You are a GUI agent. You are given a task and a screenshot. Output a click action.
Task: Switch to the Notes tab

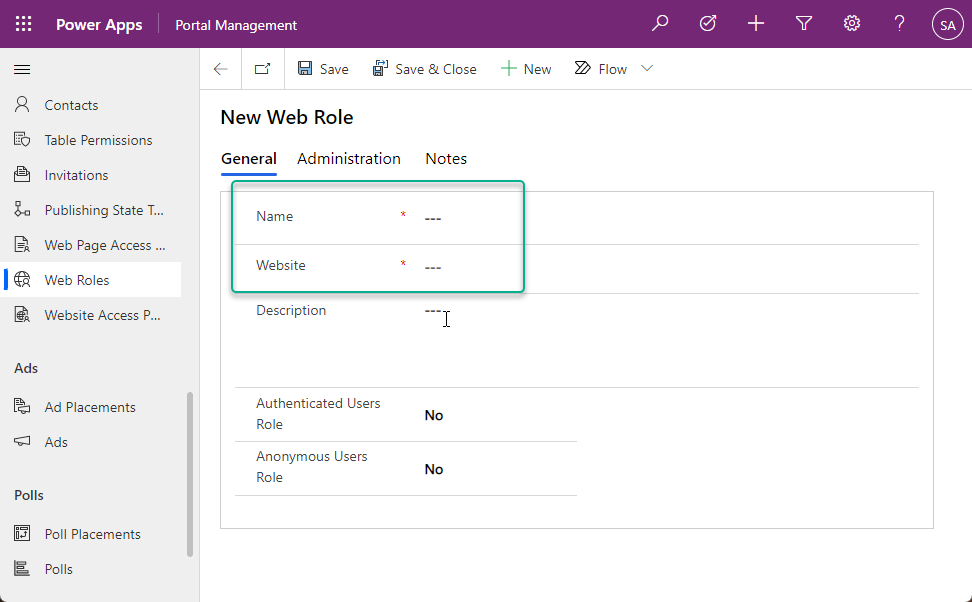(x=446, y=159)
